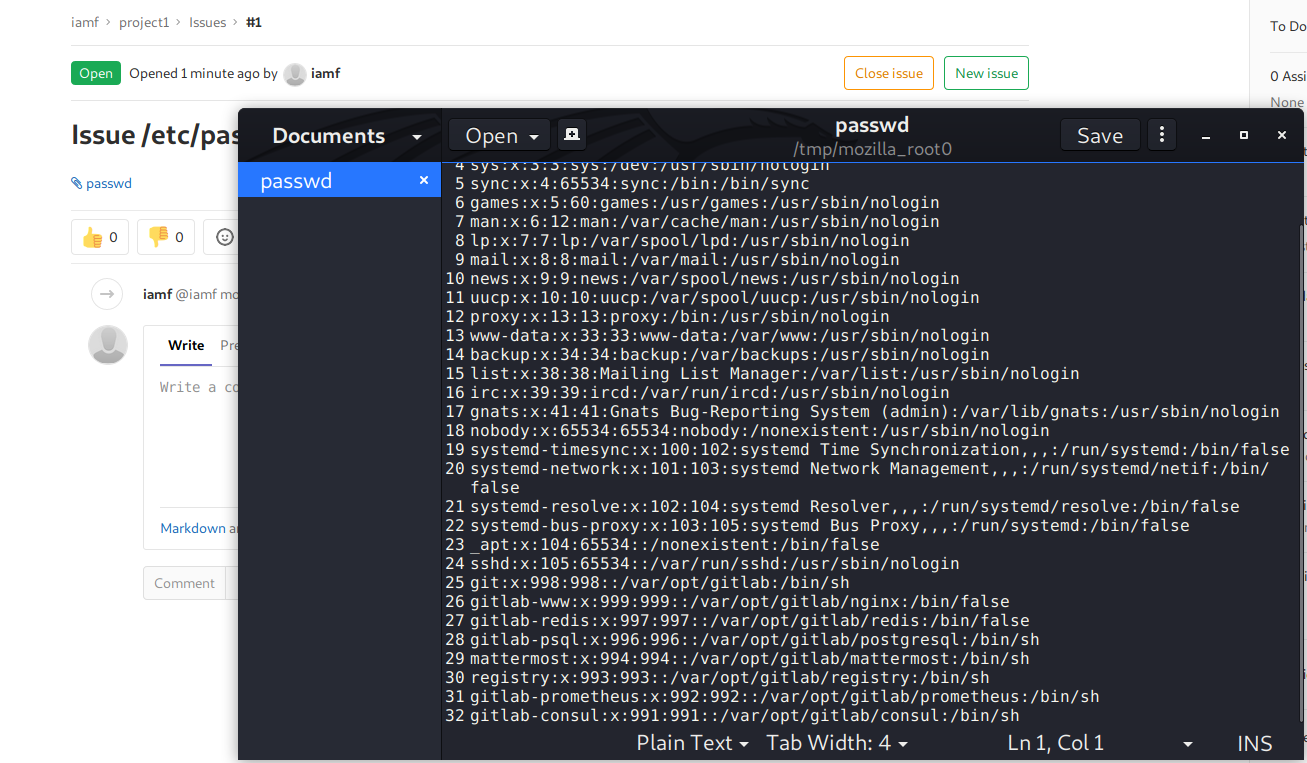Click the thumbs down reaction
Viewport: 1307px width, 763px height.
[166, 237]
